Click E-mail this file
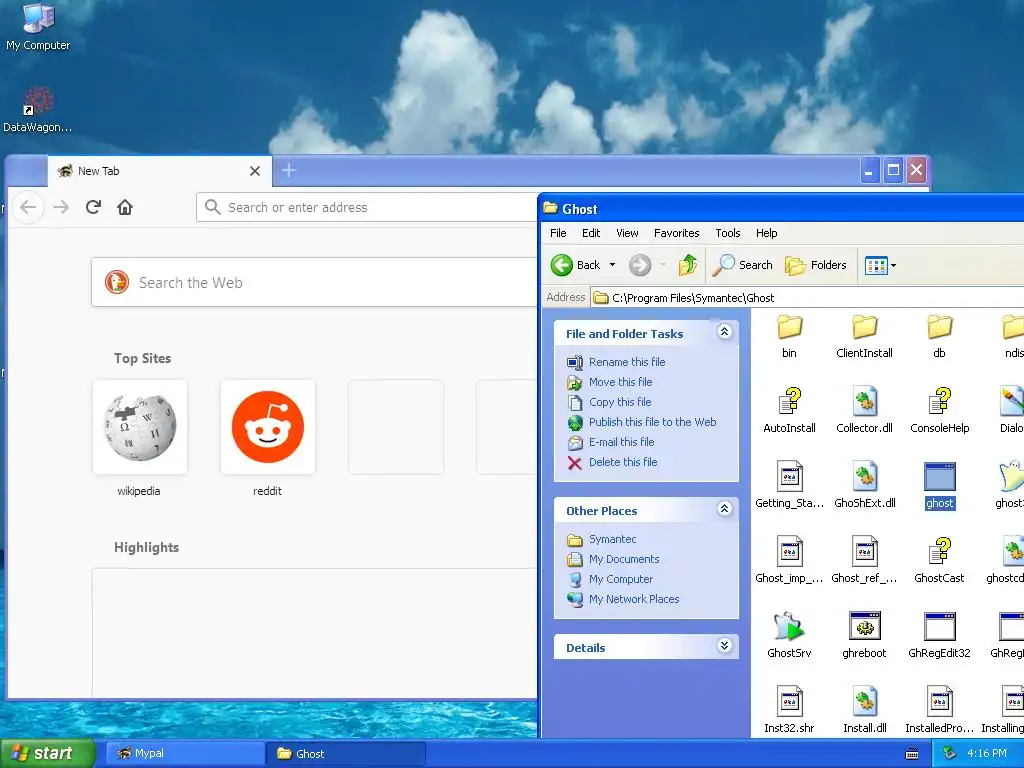The width and height of the screenshot is (1024, 768). pos(621,442)
